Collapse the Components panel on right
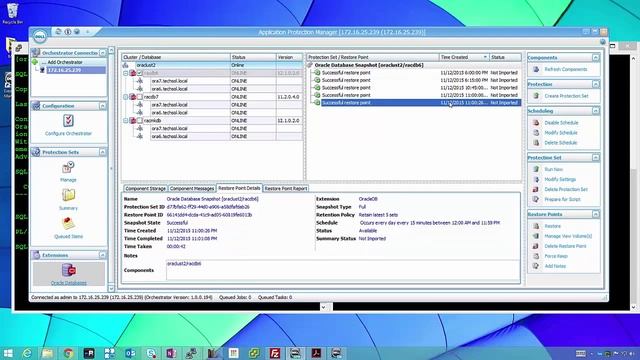The height and width of the screenshot is (360, 640). [596, 58]
